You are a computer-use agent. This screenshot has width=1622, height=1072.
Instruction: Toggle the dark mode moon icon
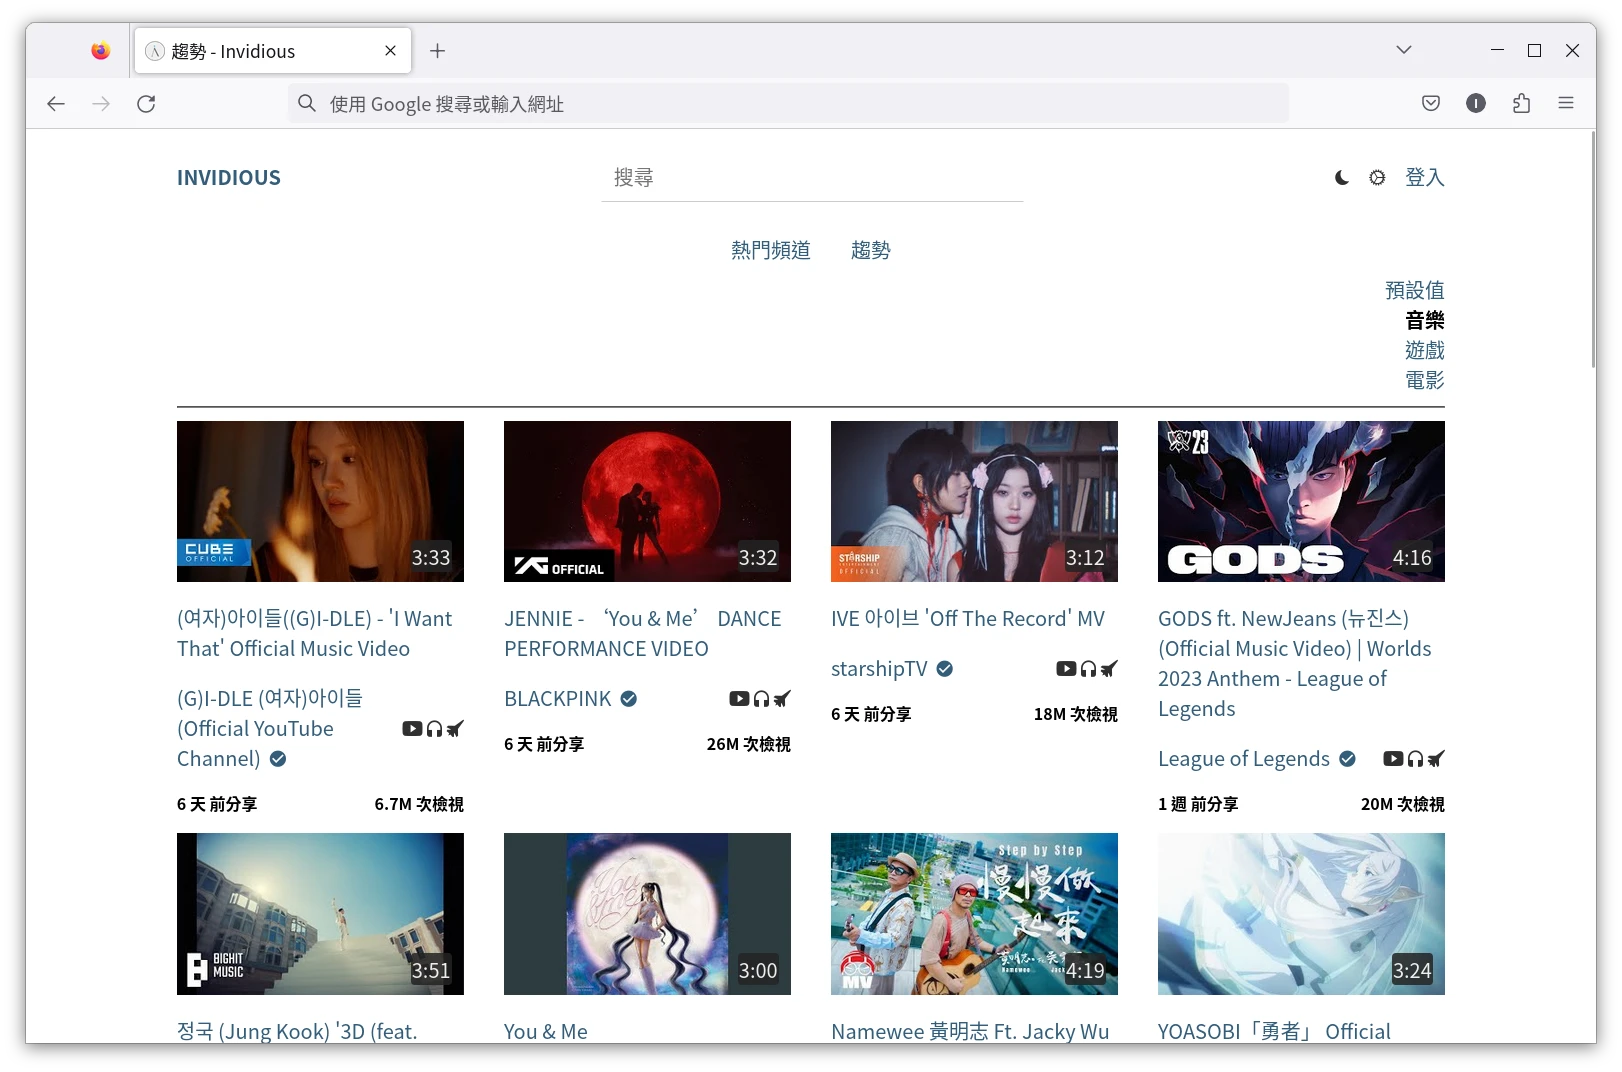[x=1341, y=178]
